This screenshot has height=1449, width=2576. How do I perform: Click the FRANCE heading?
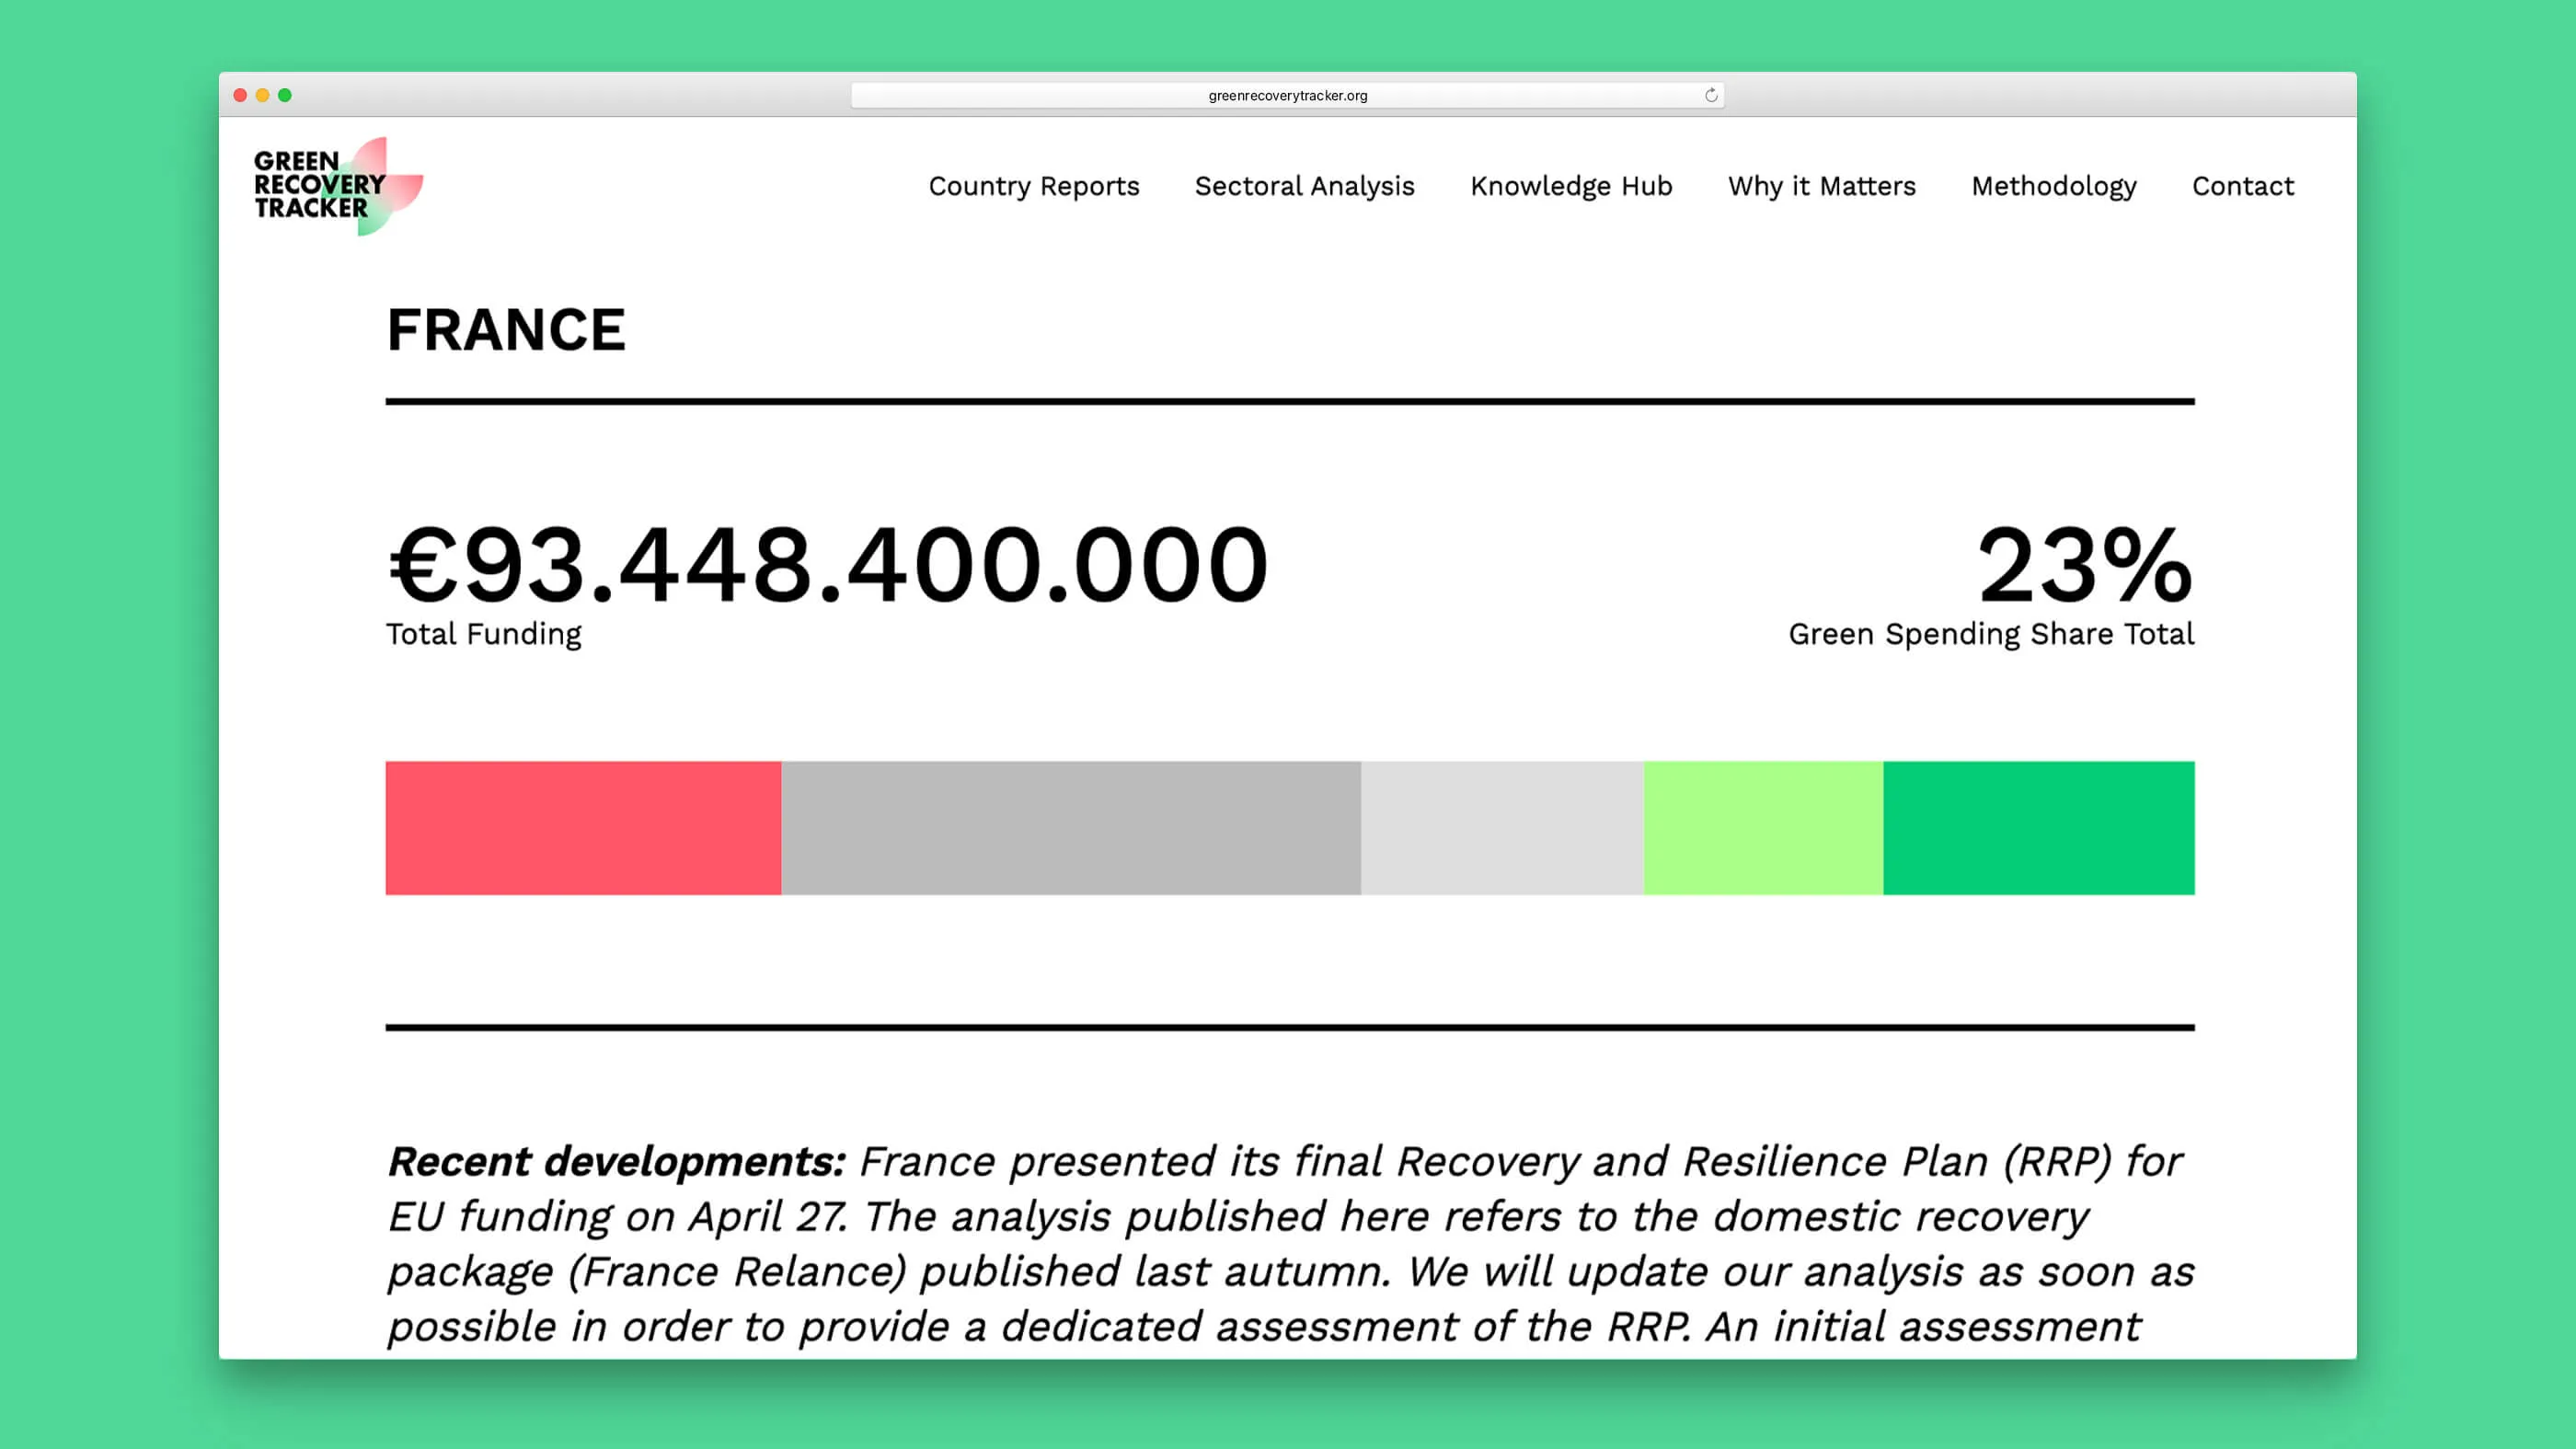pos(506,330)
